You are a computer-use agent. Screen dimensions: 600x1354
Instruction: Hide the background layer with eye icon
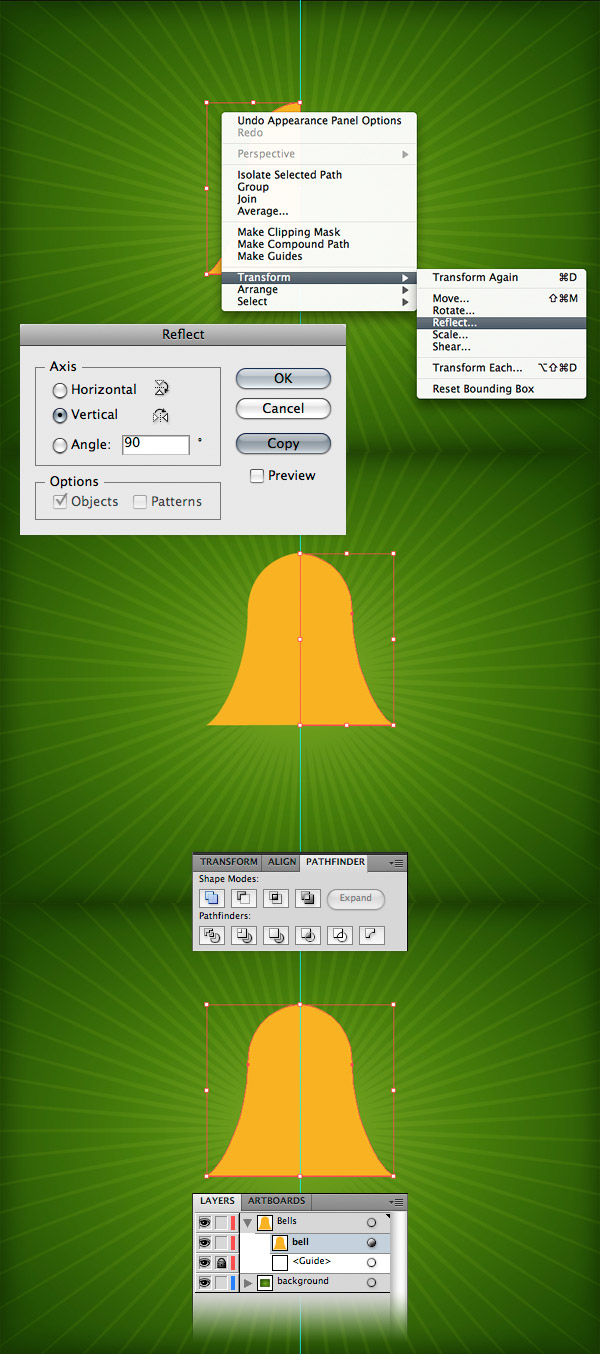pyautogui.click(x=204, y=1282)
